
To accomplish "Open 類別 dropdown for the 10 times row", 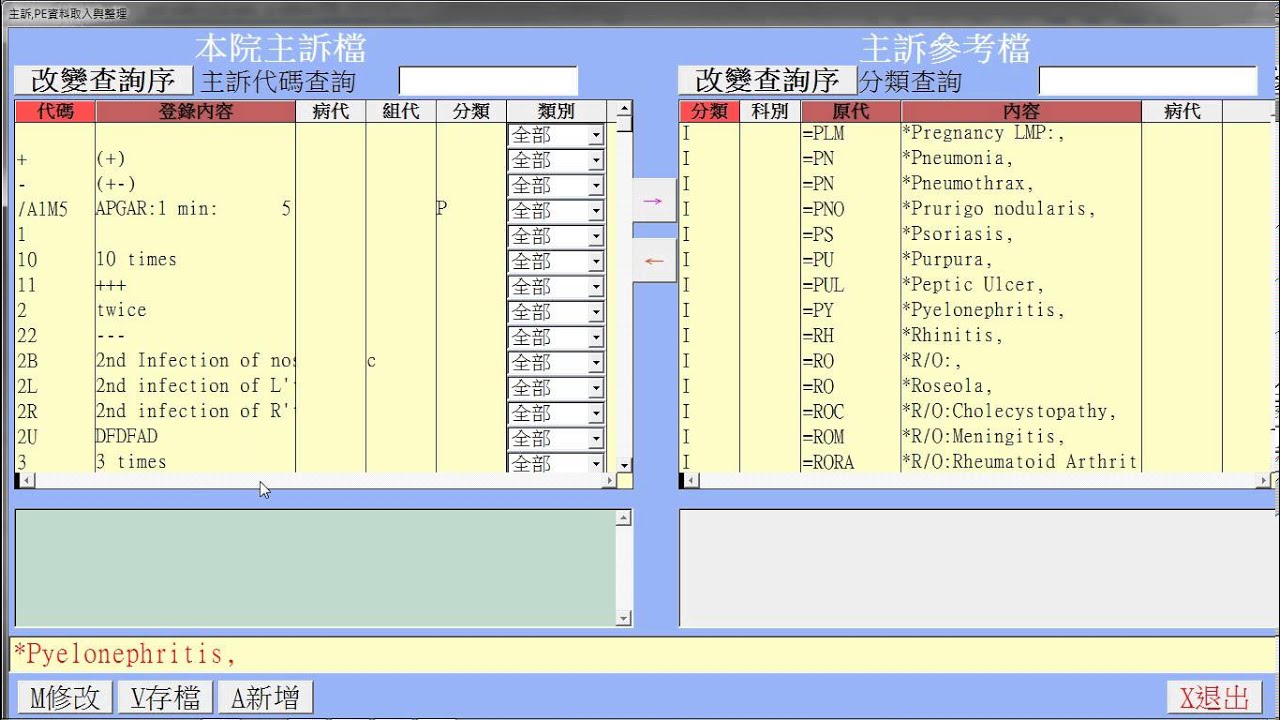I will click(x=595, y=261).
